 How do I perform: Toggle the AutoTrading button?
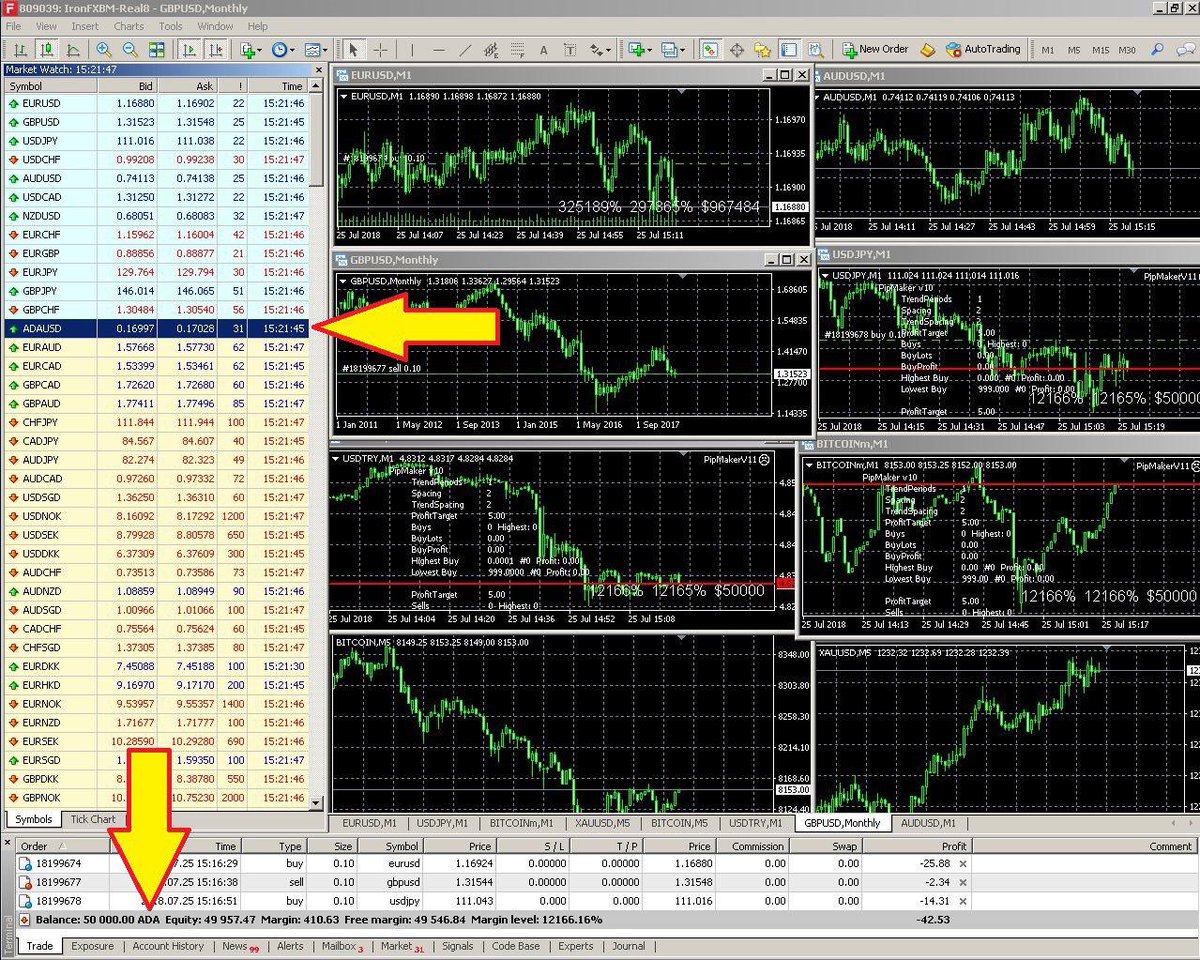[979, 49]
